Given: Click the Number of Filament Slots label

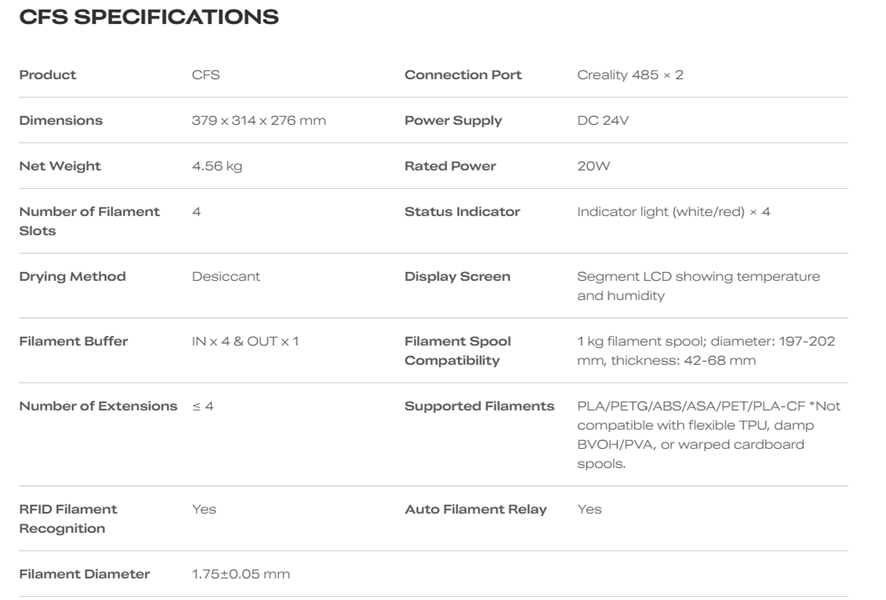Looking at the screenshot, I should click(x=89, y=221).
